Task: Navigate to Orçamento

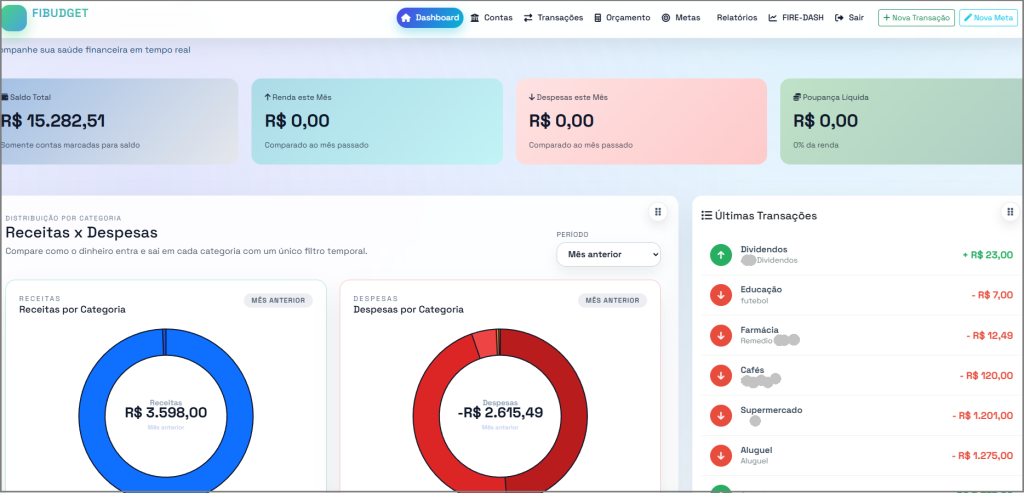Action: coord(622,18)
